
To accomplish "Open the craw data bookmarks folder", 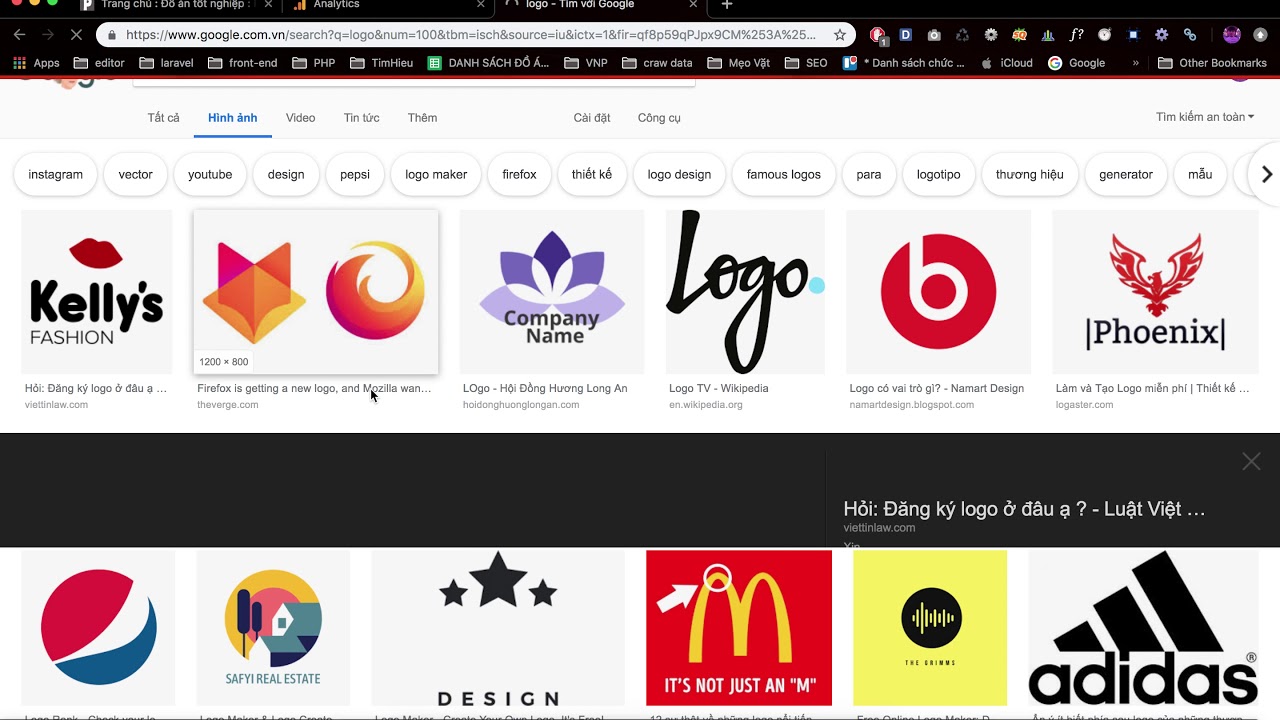I will pyautogui.click(x=657, y=63).
